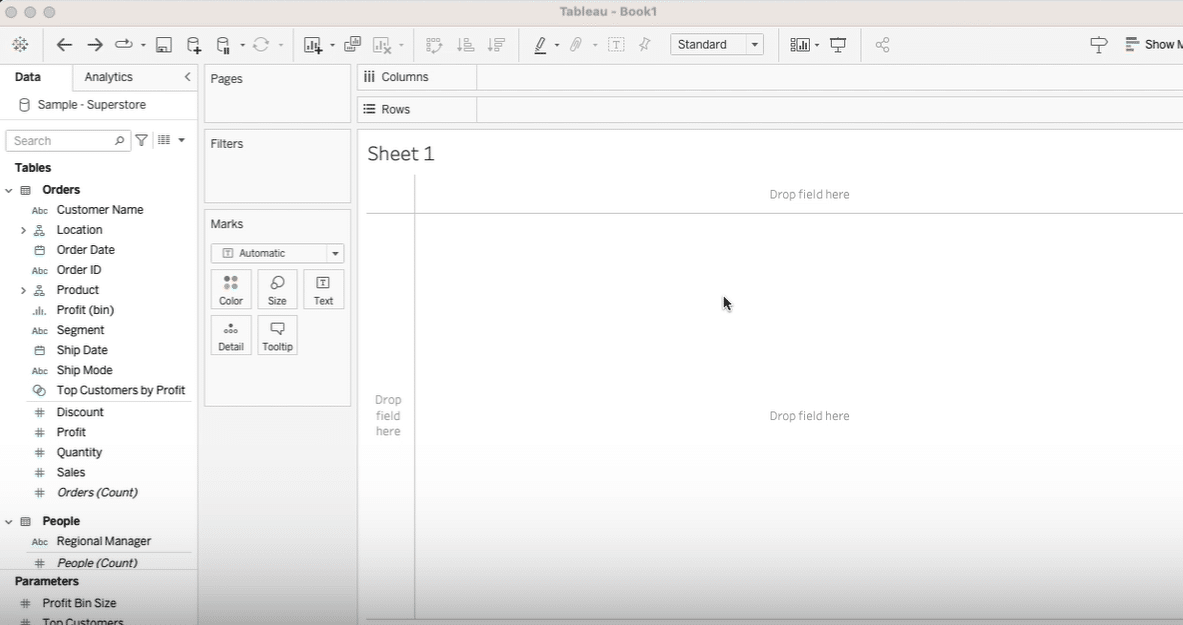Open the Highlight dropdown arrow

click(557, 45)
